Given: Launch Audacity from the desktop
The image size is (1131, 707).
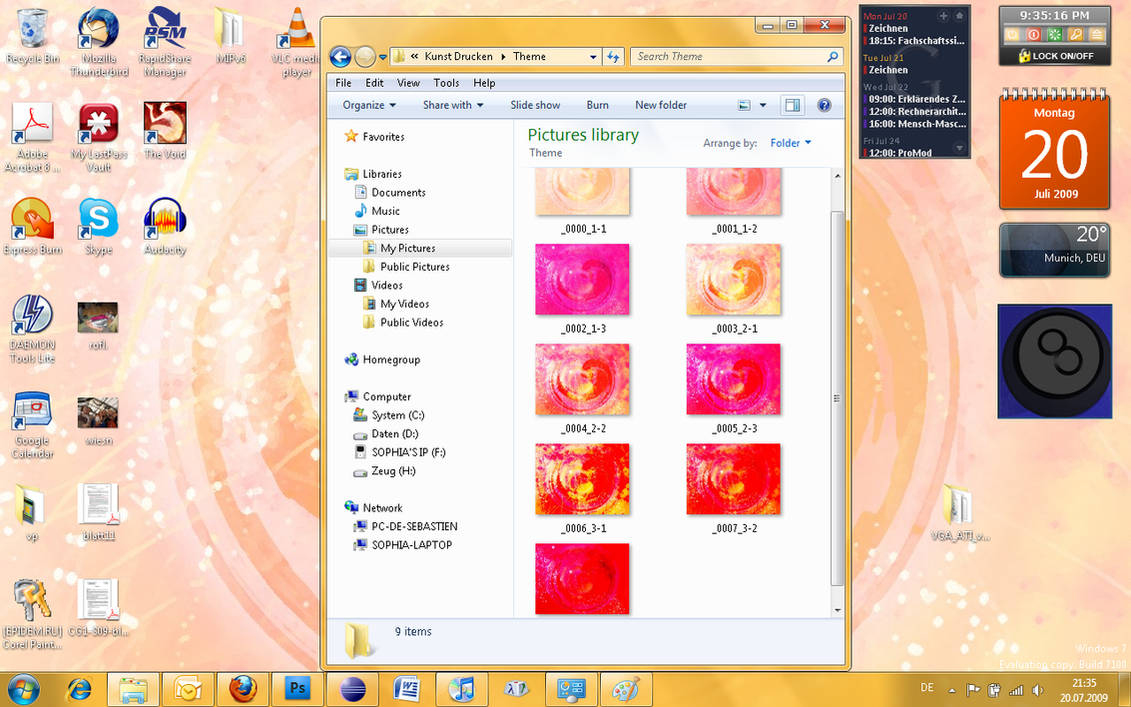Looking at the screenshot, I should click(x=165, y=227).
